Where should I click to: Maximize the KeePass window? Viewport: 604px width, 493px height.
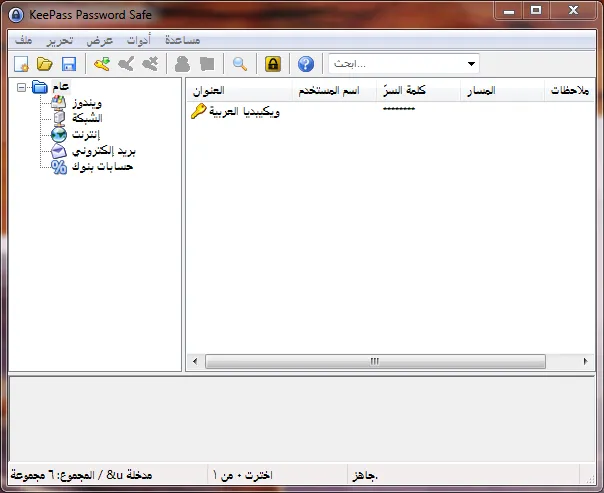[x=536, y=10]
